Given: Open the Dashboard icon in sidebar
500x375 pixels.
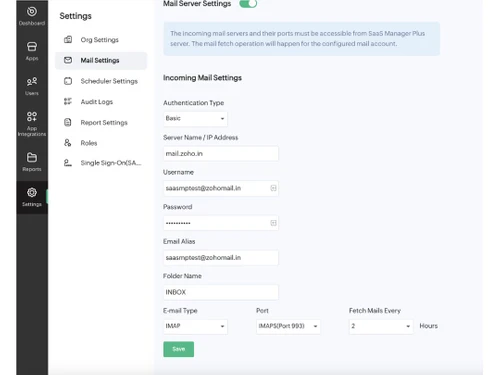Looking at the screenshot, I should pos(32,12).
